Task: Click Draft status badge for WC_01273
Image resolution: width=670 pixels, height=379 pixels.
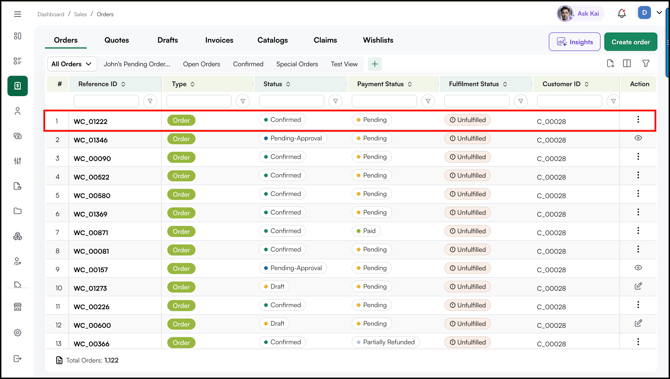Action: click(x=274, y=286)
